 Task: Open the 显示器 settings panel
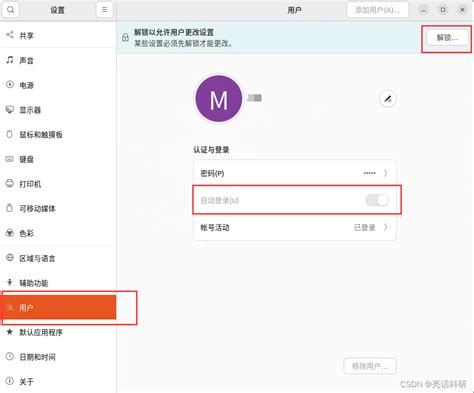coord(58,110)
